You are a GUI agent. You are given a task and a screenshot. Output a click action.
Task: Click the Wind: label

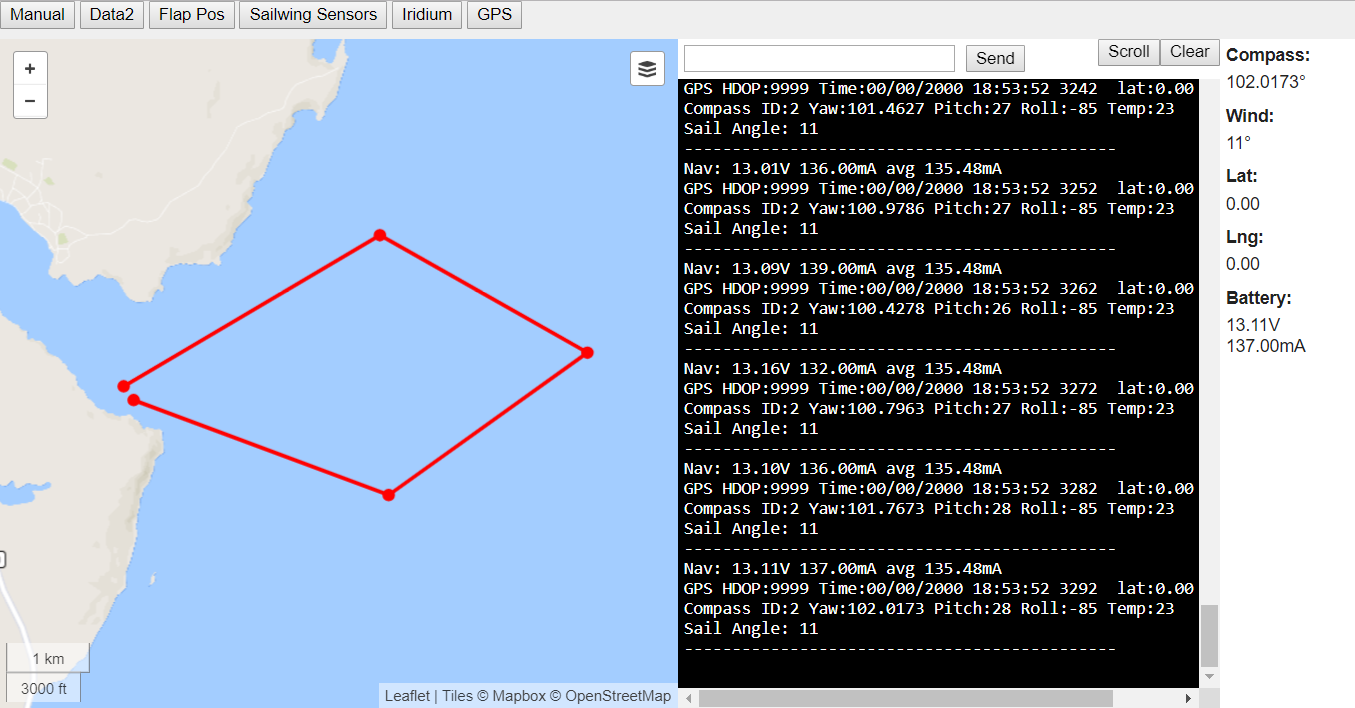coord(1250,116)
